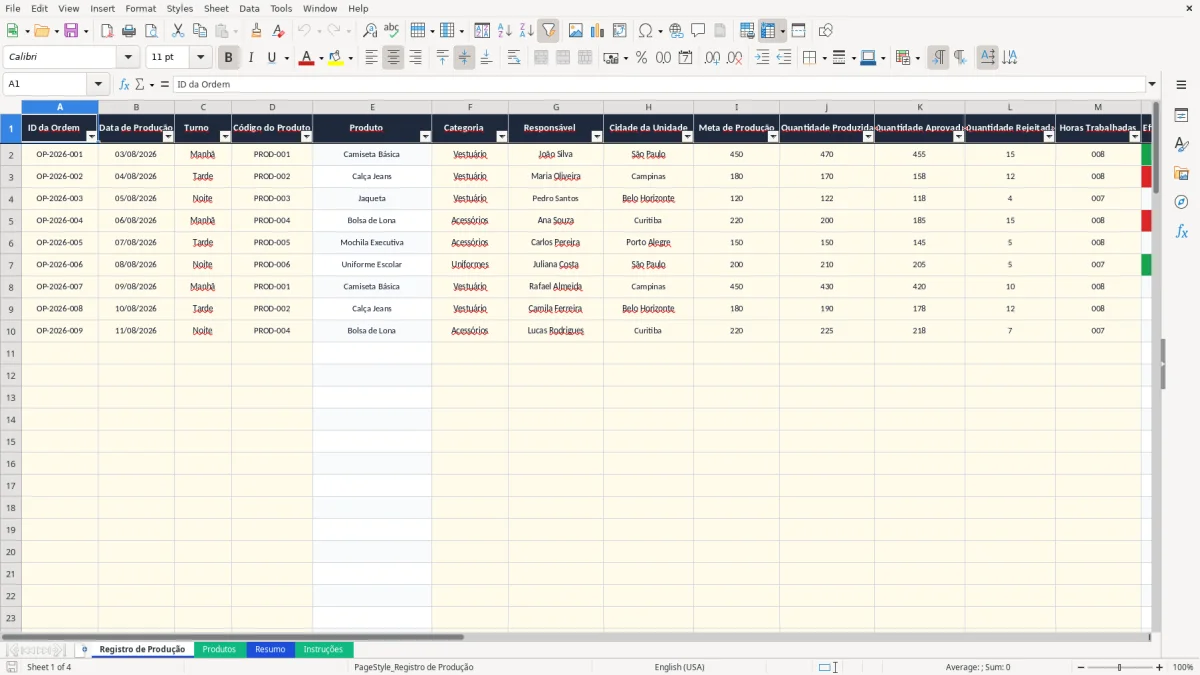The height and width of the screenshot is (675, 1200).
Task: Toggle Align Left
Action: [371, 58]
